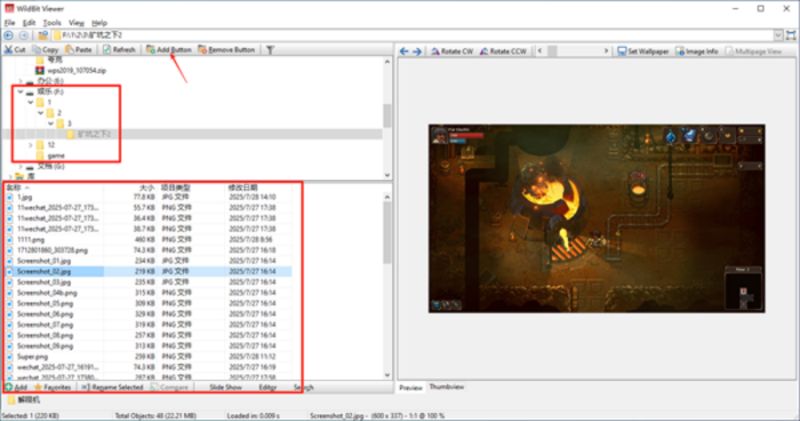800x421 pixels.
Task: Click the Forward navigation arrow by address bar
Action: tap(23, 35)
